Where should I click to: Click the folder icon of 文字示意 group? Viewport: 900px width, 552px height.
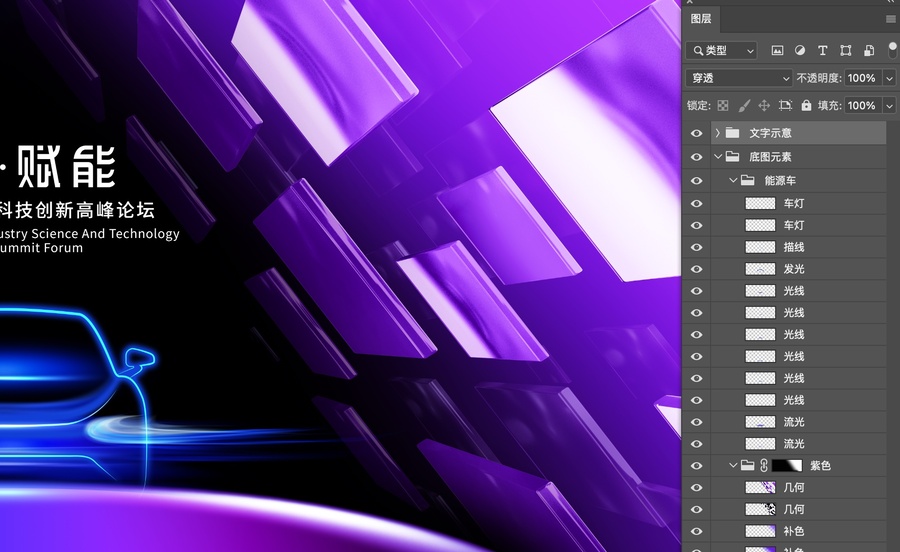(x=732, y=133)
